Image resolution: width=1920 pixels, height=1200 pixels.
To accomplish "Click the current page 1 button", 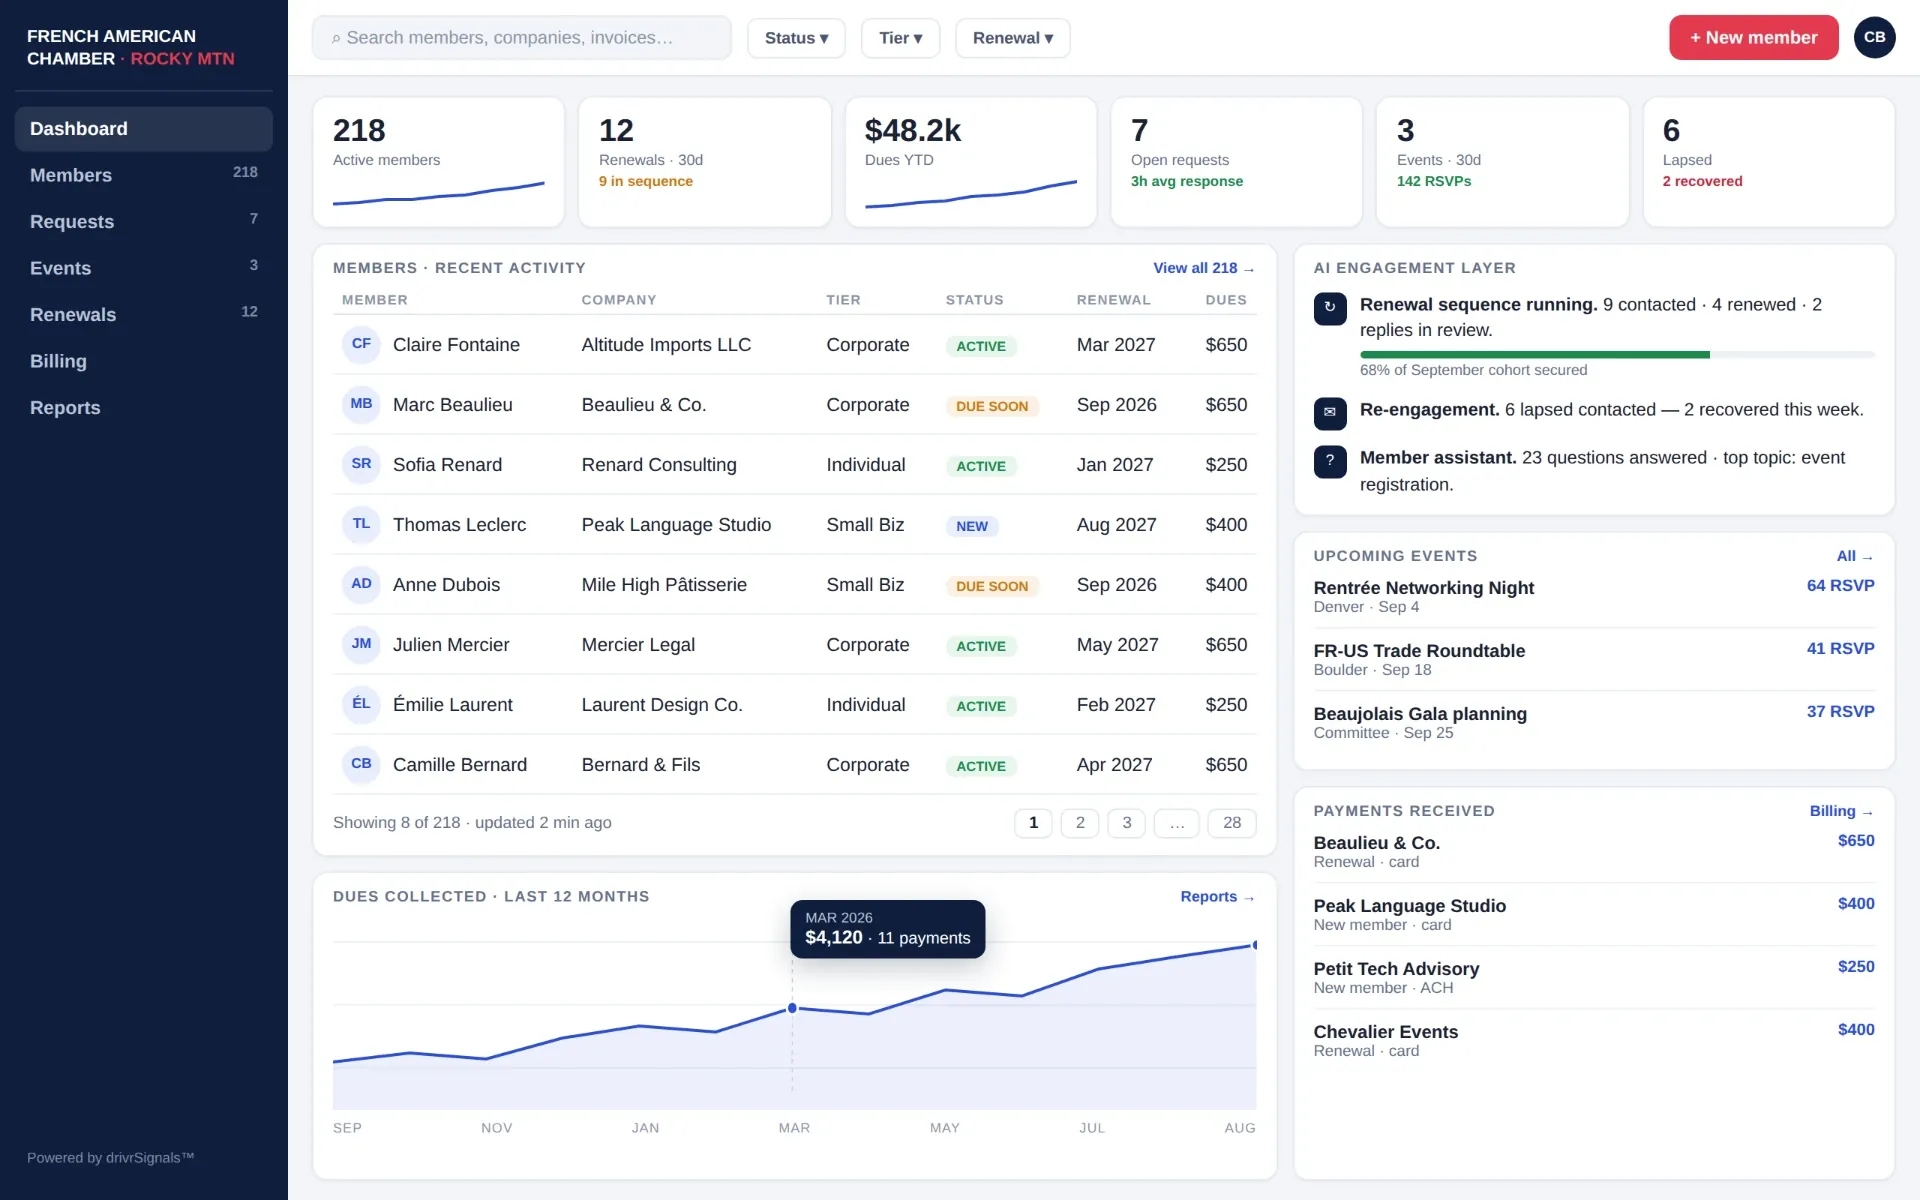I will [x=1033, y=823].
